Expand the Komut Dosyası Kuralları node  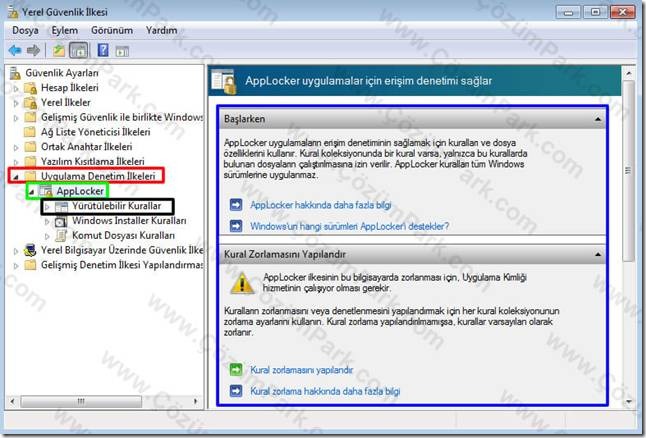click(47, 236)
